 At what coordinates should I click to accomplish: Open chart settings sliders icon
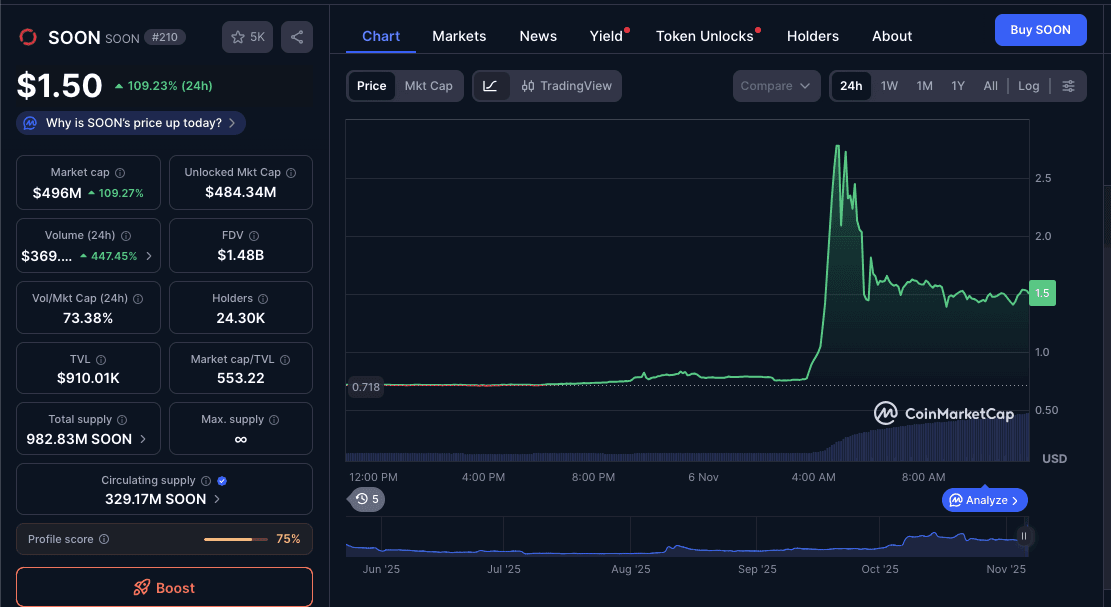click(x=1068, y=86)
